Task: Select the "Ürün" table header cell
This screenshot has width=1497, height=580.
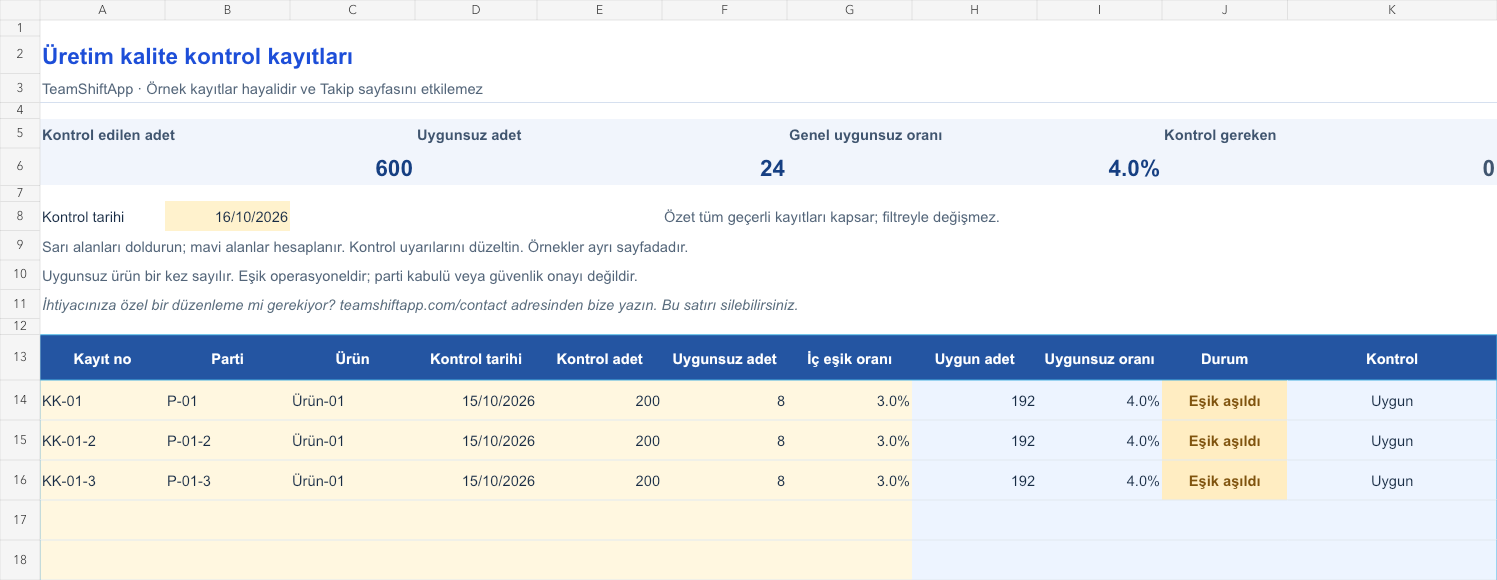Action: coord(352,359)
